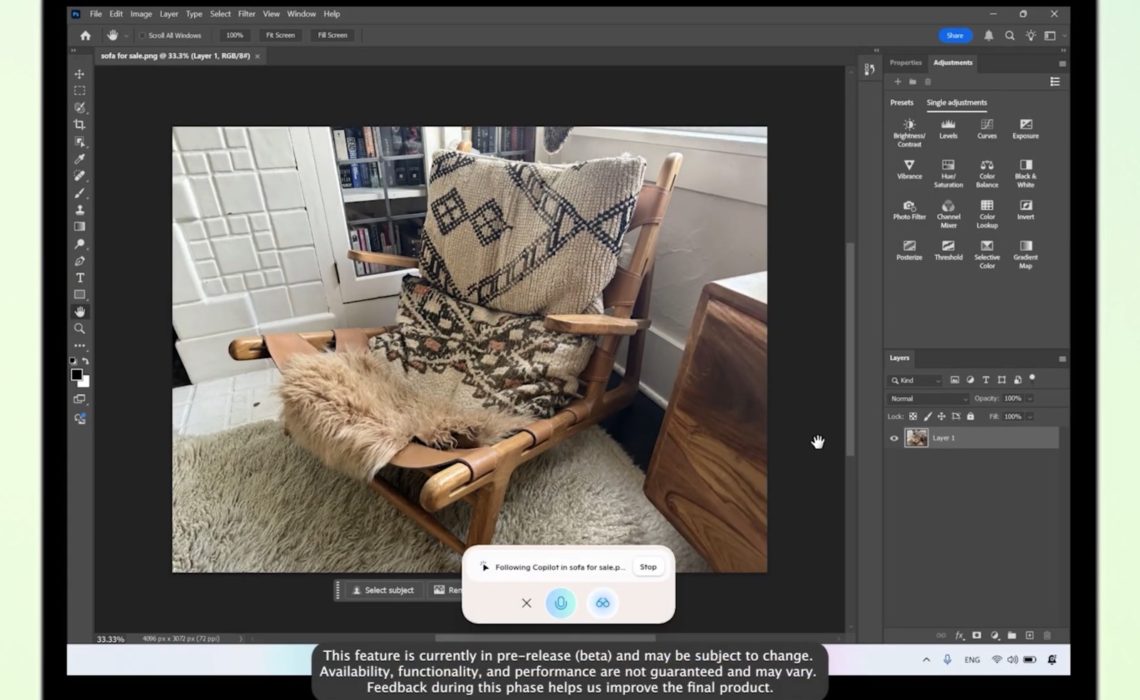The height and width of the screenshot is (700, 1140).
Task: Enable lock transparent pixels on Layer 1
Action: point(913,417)
